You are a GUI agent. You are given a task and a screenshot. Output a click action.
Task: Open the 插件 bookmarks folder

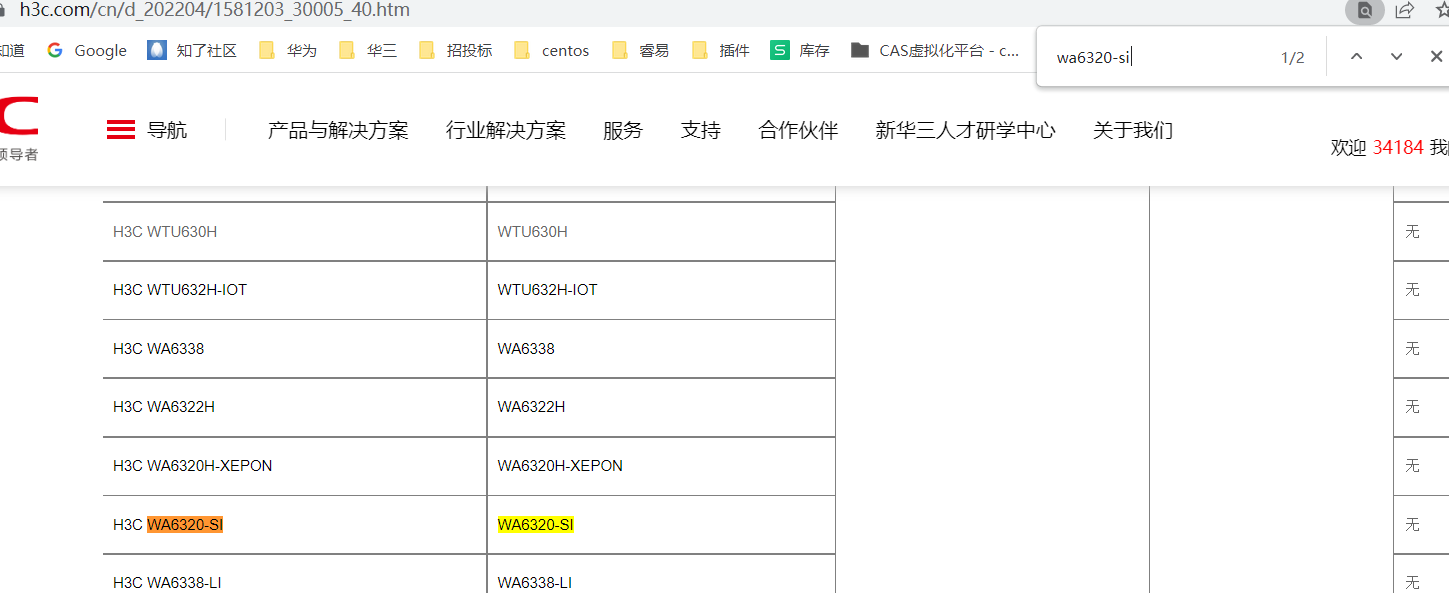click(721, 50)
